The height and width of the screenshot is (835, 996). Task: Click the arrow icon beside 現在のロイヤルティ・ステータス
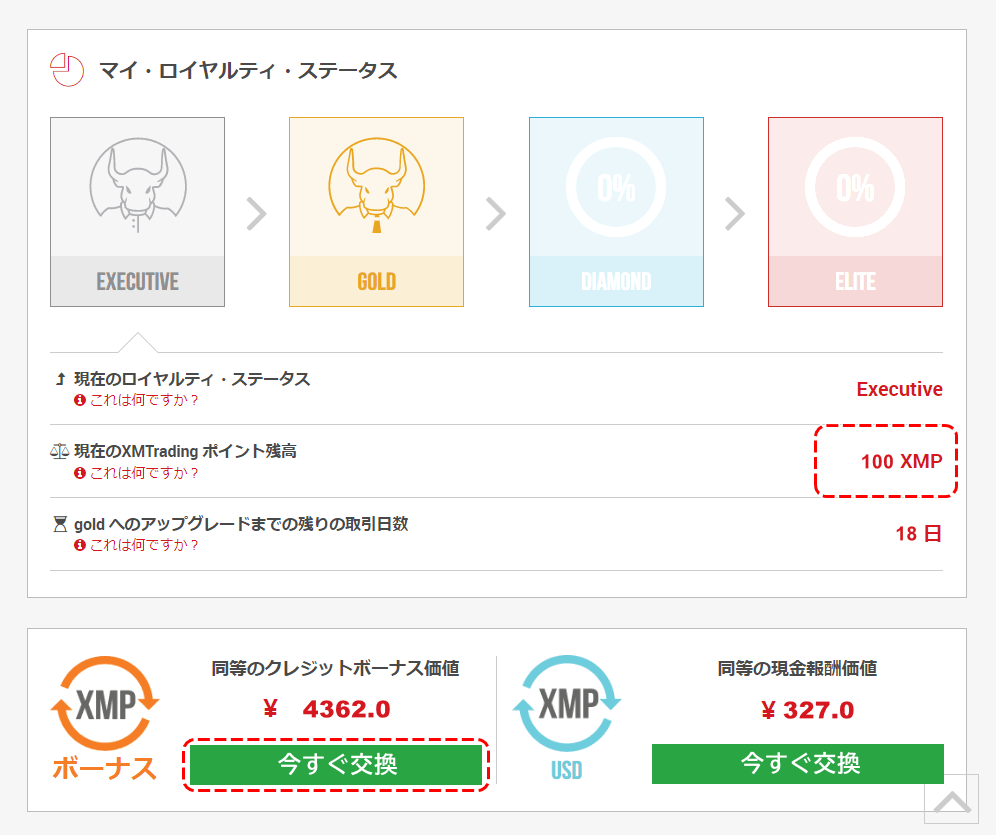click(x=60, y=380)
